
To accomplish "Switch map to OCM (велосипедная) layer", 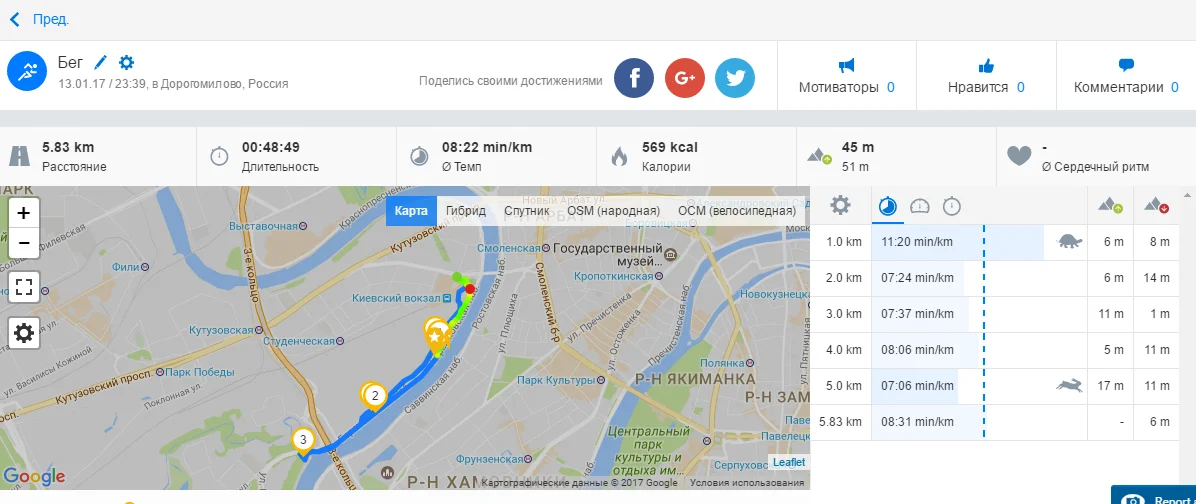I will coord(737,210).
